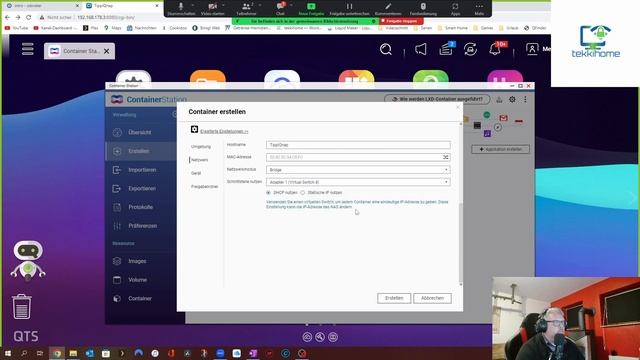Image resolution: width=640 pixels, height=360 pixels.
Task: Open Windows taskbar search
Action: 24,353
